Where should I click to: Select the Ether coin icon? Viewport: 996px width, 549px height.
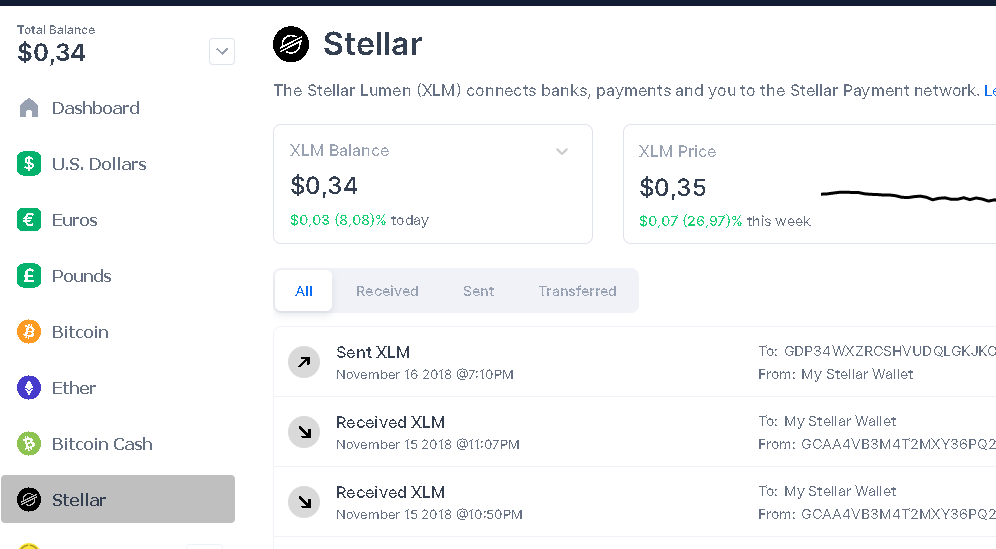[x=29, y=388]
